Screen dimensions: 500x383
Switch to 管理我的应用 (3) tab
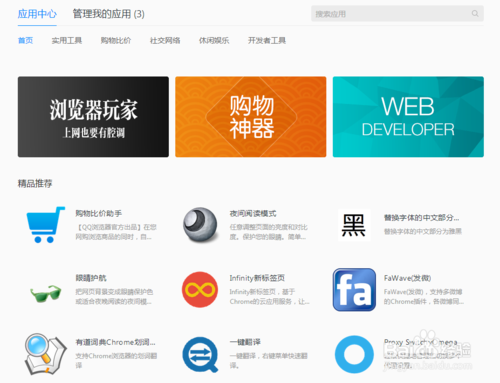[x=108, y=14]
